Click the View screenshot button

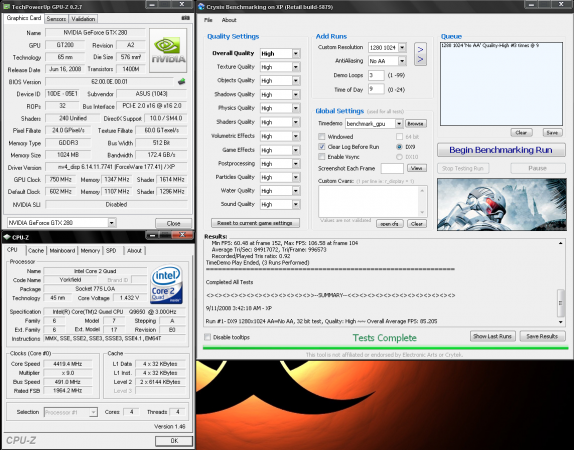click(x=417, y=168)
